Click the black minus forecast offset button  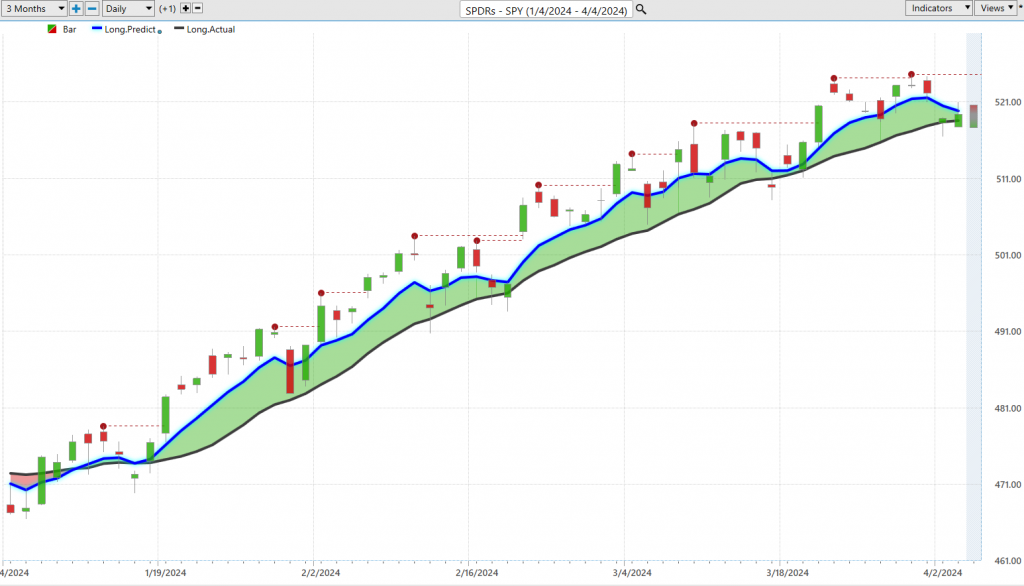pos(197,8)
